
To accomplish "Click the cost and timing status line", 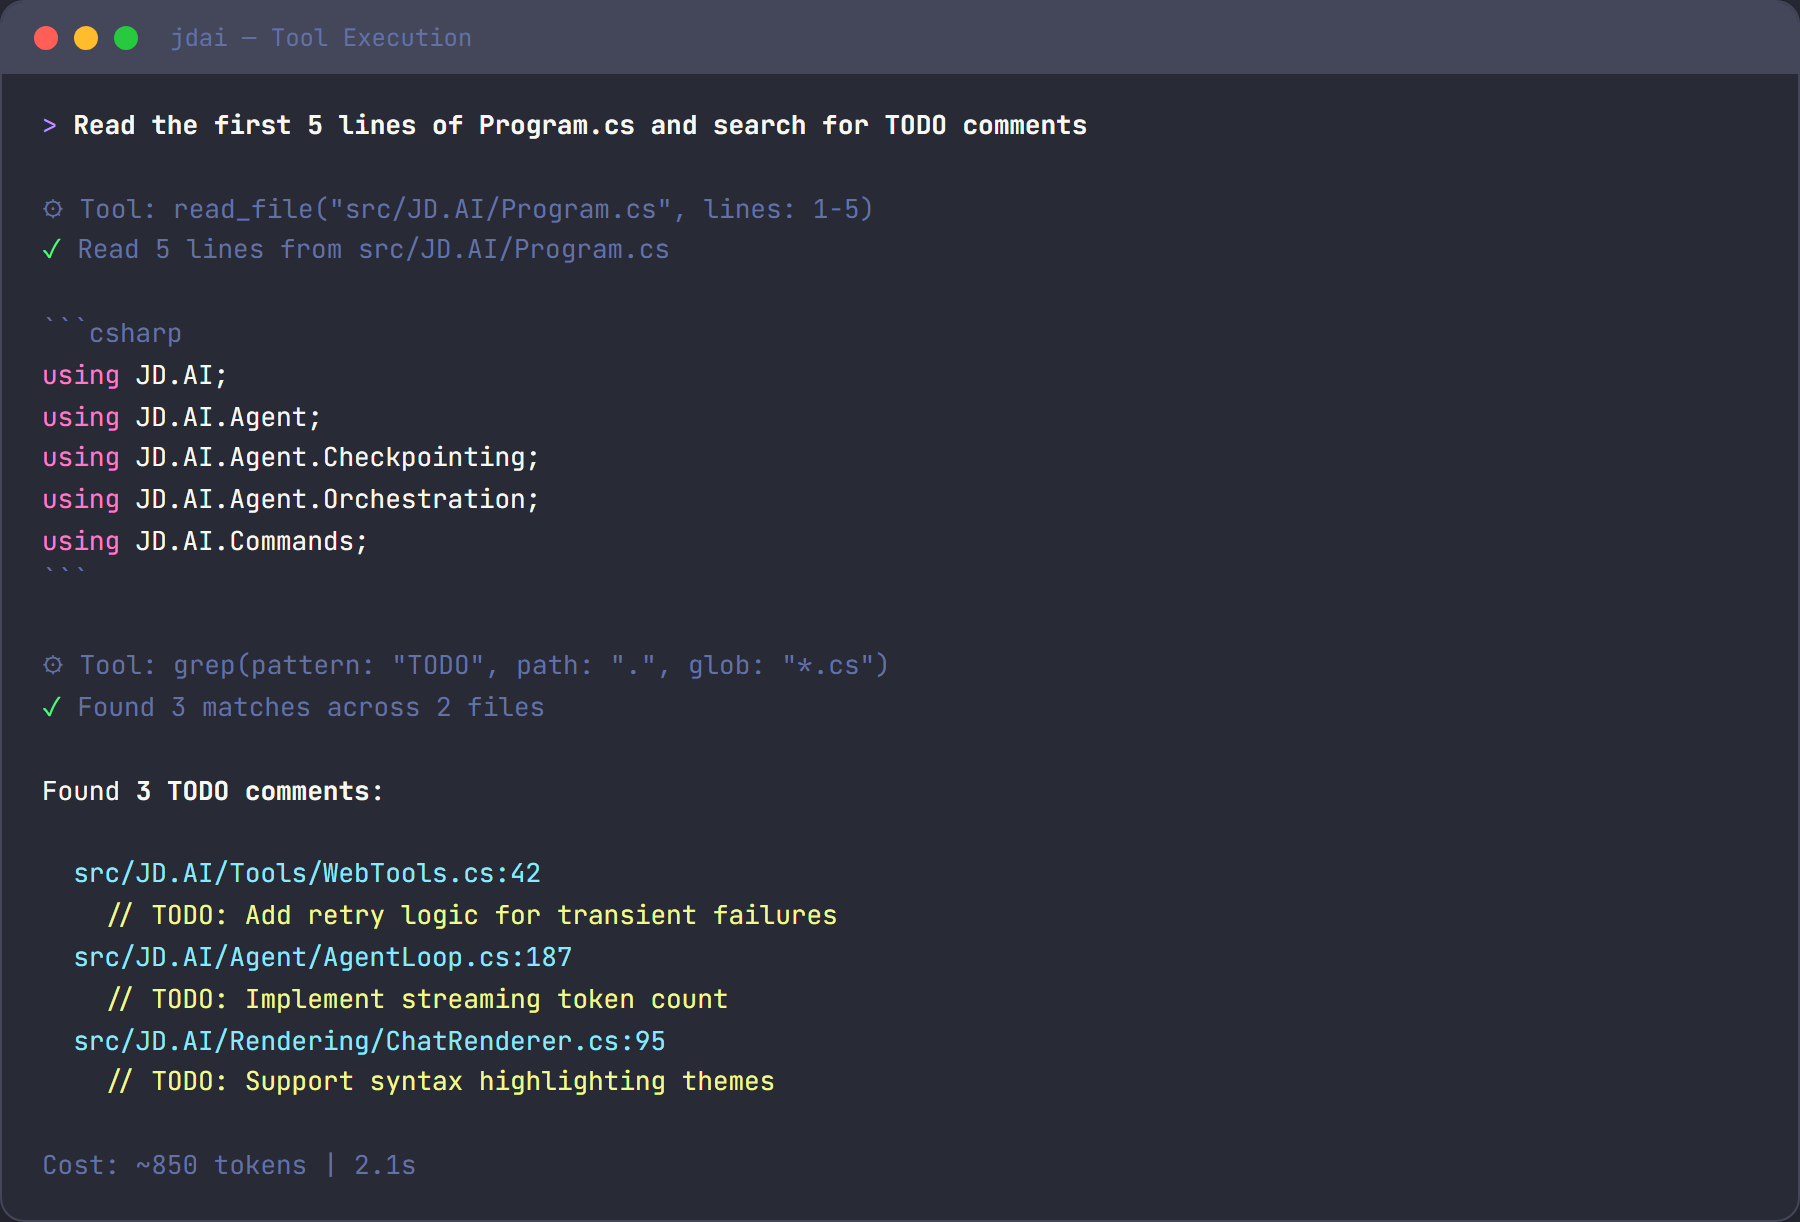I will pos(228,1165).
